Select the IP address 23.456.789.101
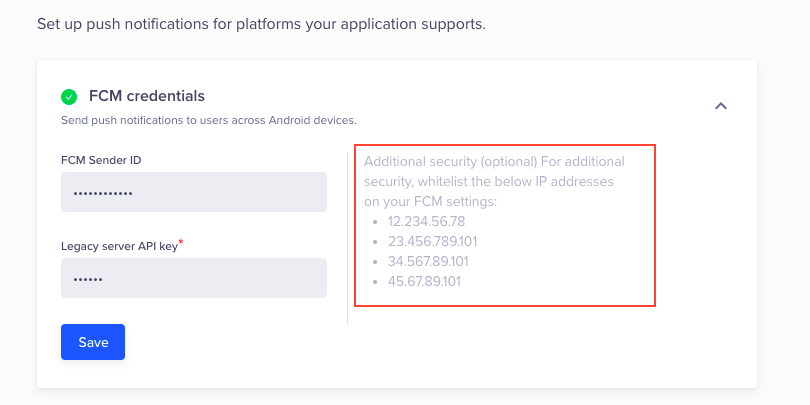This screenshot has height=405, width=810. pyautogui.click(x=432, y=241)
